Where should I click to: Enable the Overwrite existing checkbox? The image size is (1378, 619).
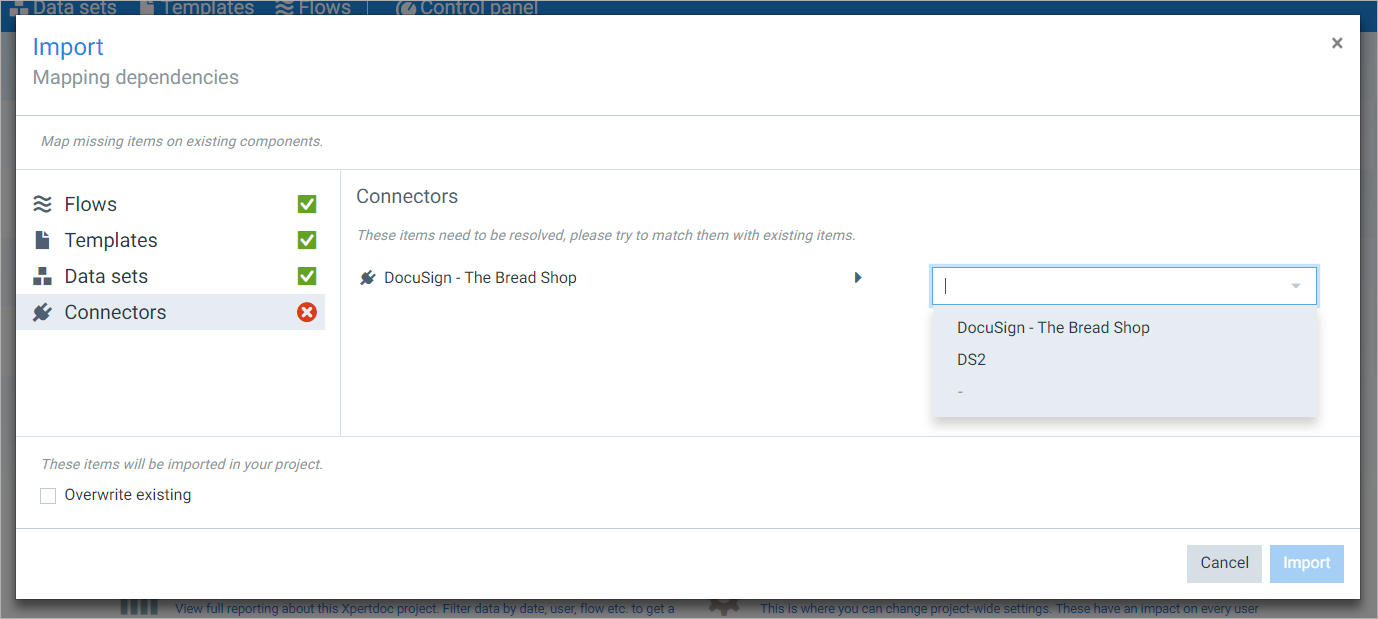tap(48, 495)
